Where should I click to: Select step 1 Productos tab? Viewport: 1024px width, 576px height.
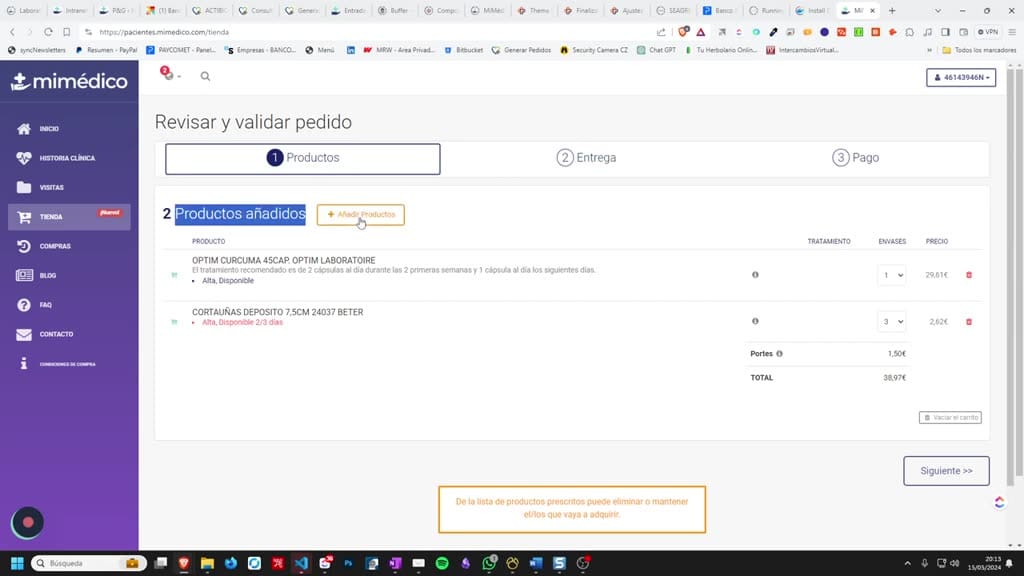coord(302,159)
